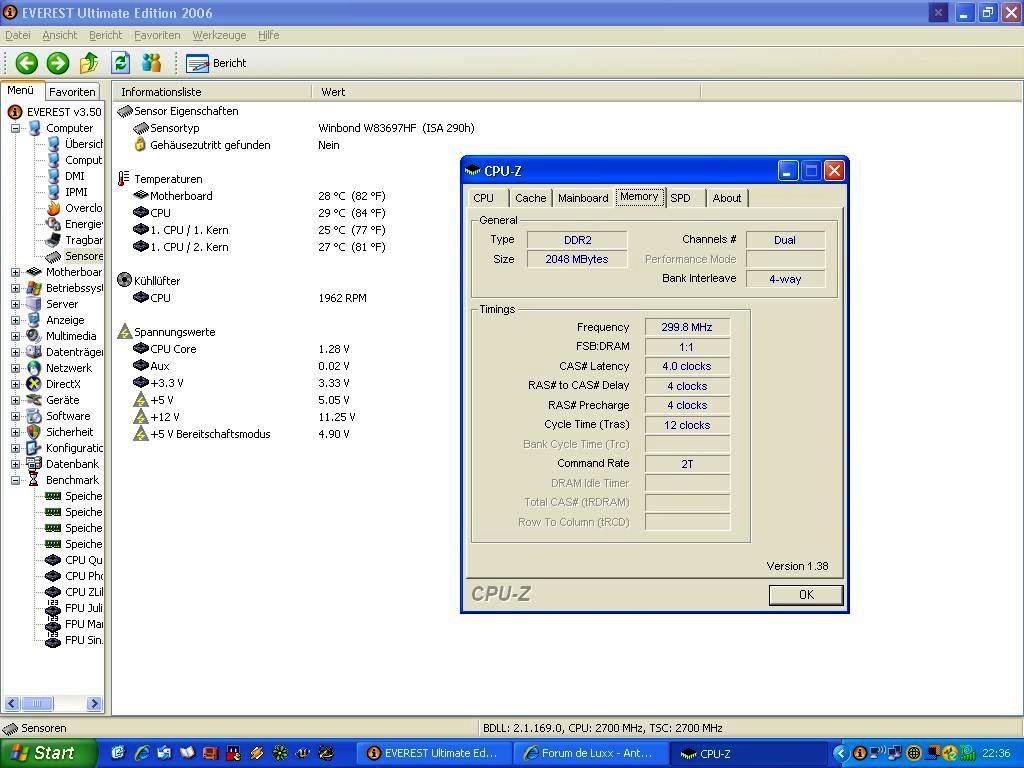The height and width of the screenshot is (768, 1024).
Task: Expand the Server tree node
Action: pyautogui.click(x=15, y=304)
